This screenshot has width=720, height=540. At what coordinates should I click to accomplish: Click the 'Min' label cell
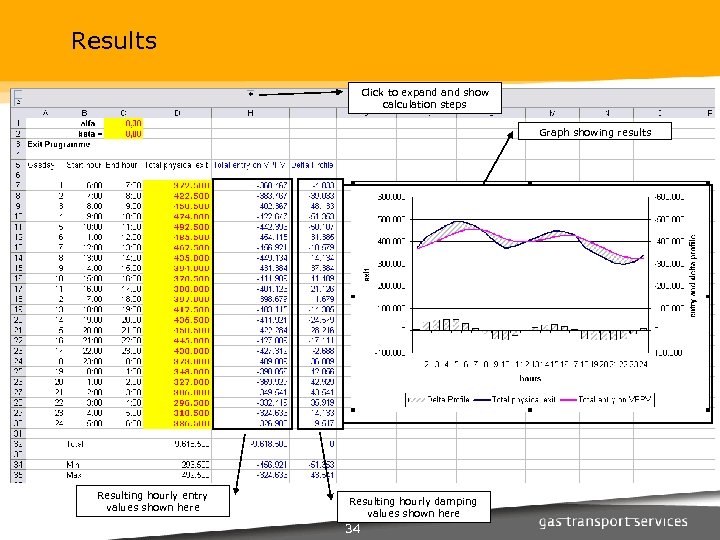click(73, 465)
